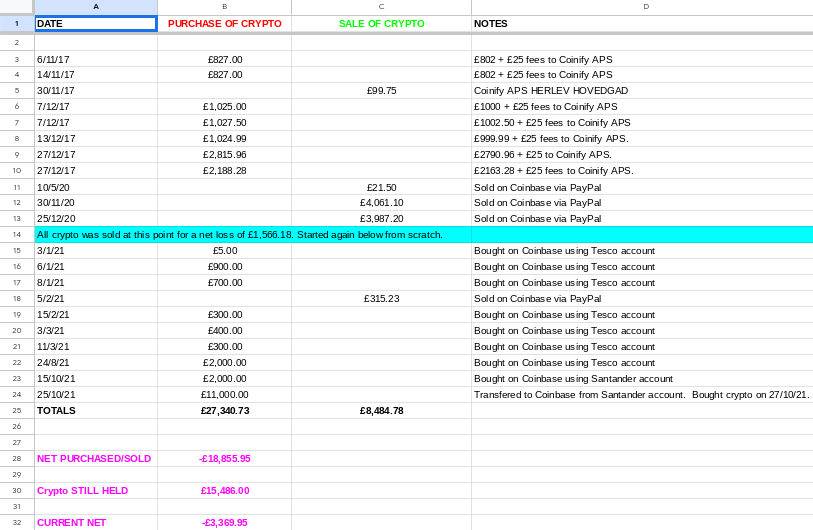This screenshot has width=813, height=530.
Task: Click date cell 14/11/17
Action: 96,74
